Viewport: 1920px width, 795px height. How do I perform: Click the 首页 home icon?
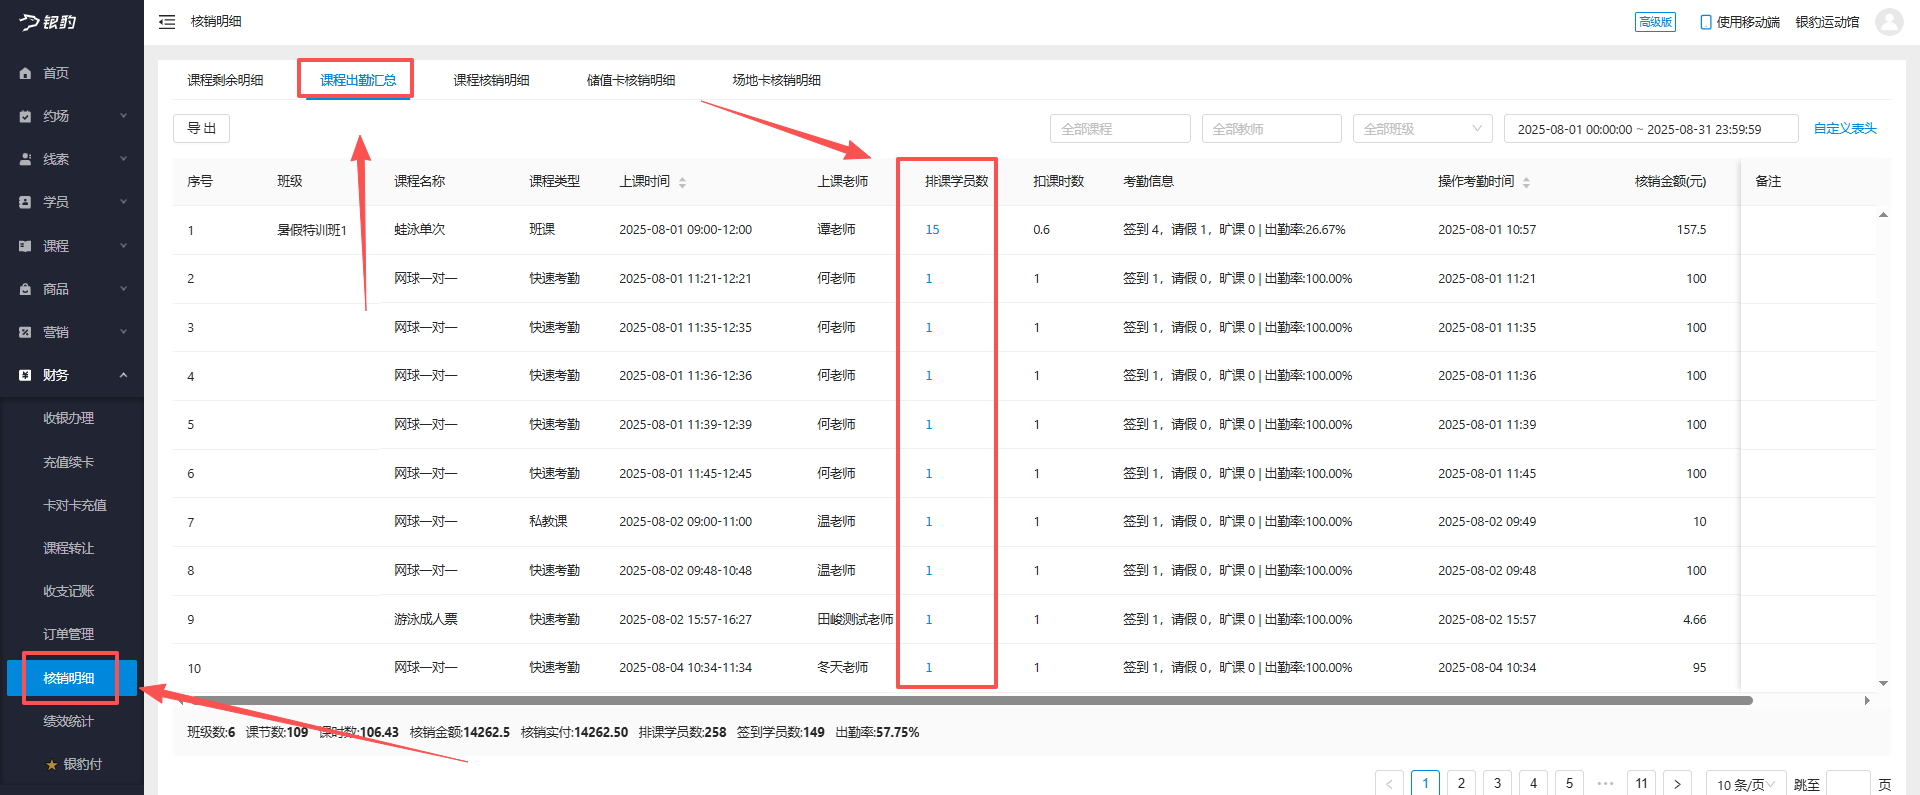click(x=25, y=73)
